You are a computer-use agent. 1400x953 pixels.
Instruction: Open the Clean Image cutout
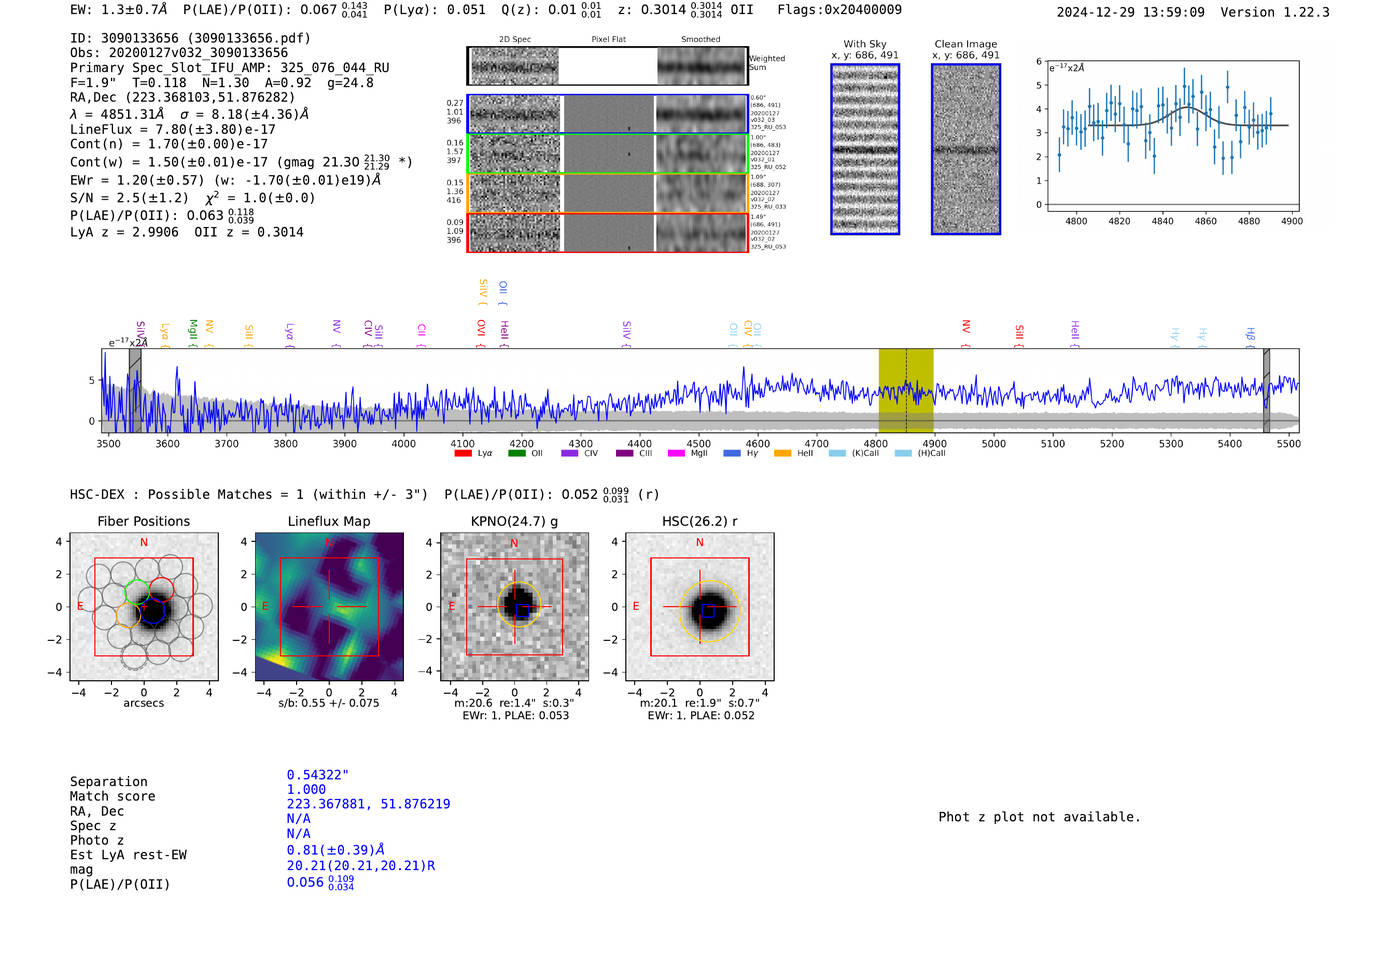pos(966,150)
